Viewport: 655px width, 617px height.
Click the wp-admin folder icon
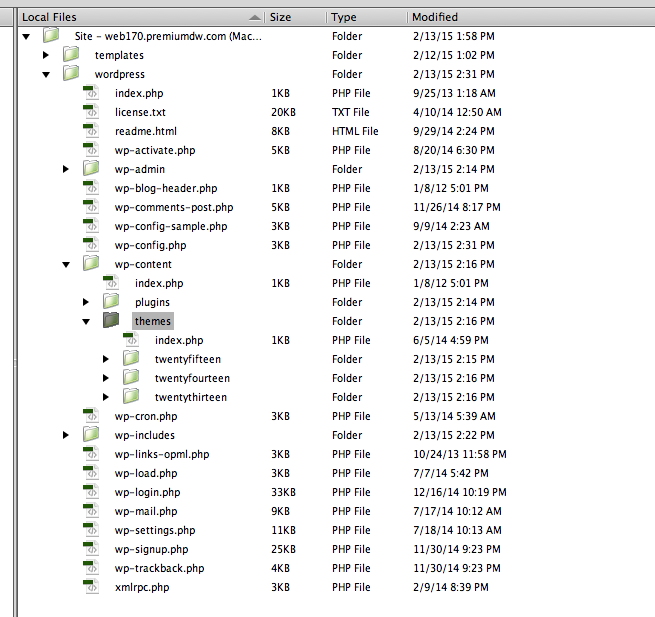[x=91, y=168]
